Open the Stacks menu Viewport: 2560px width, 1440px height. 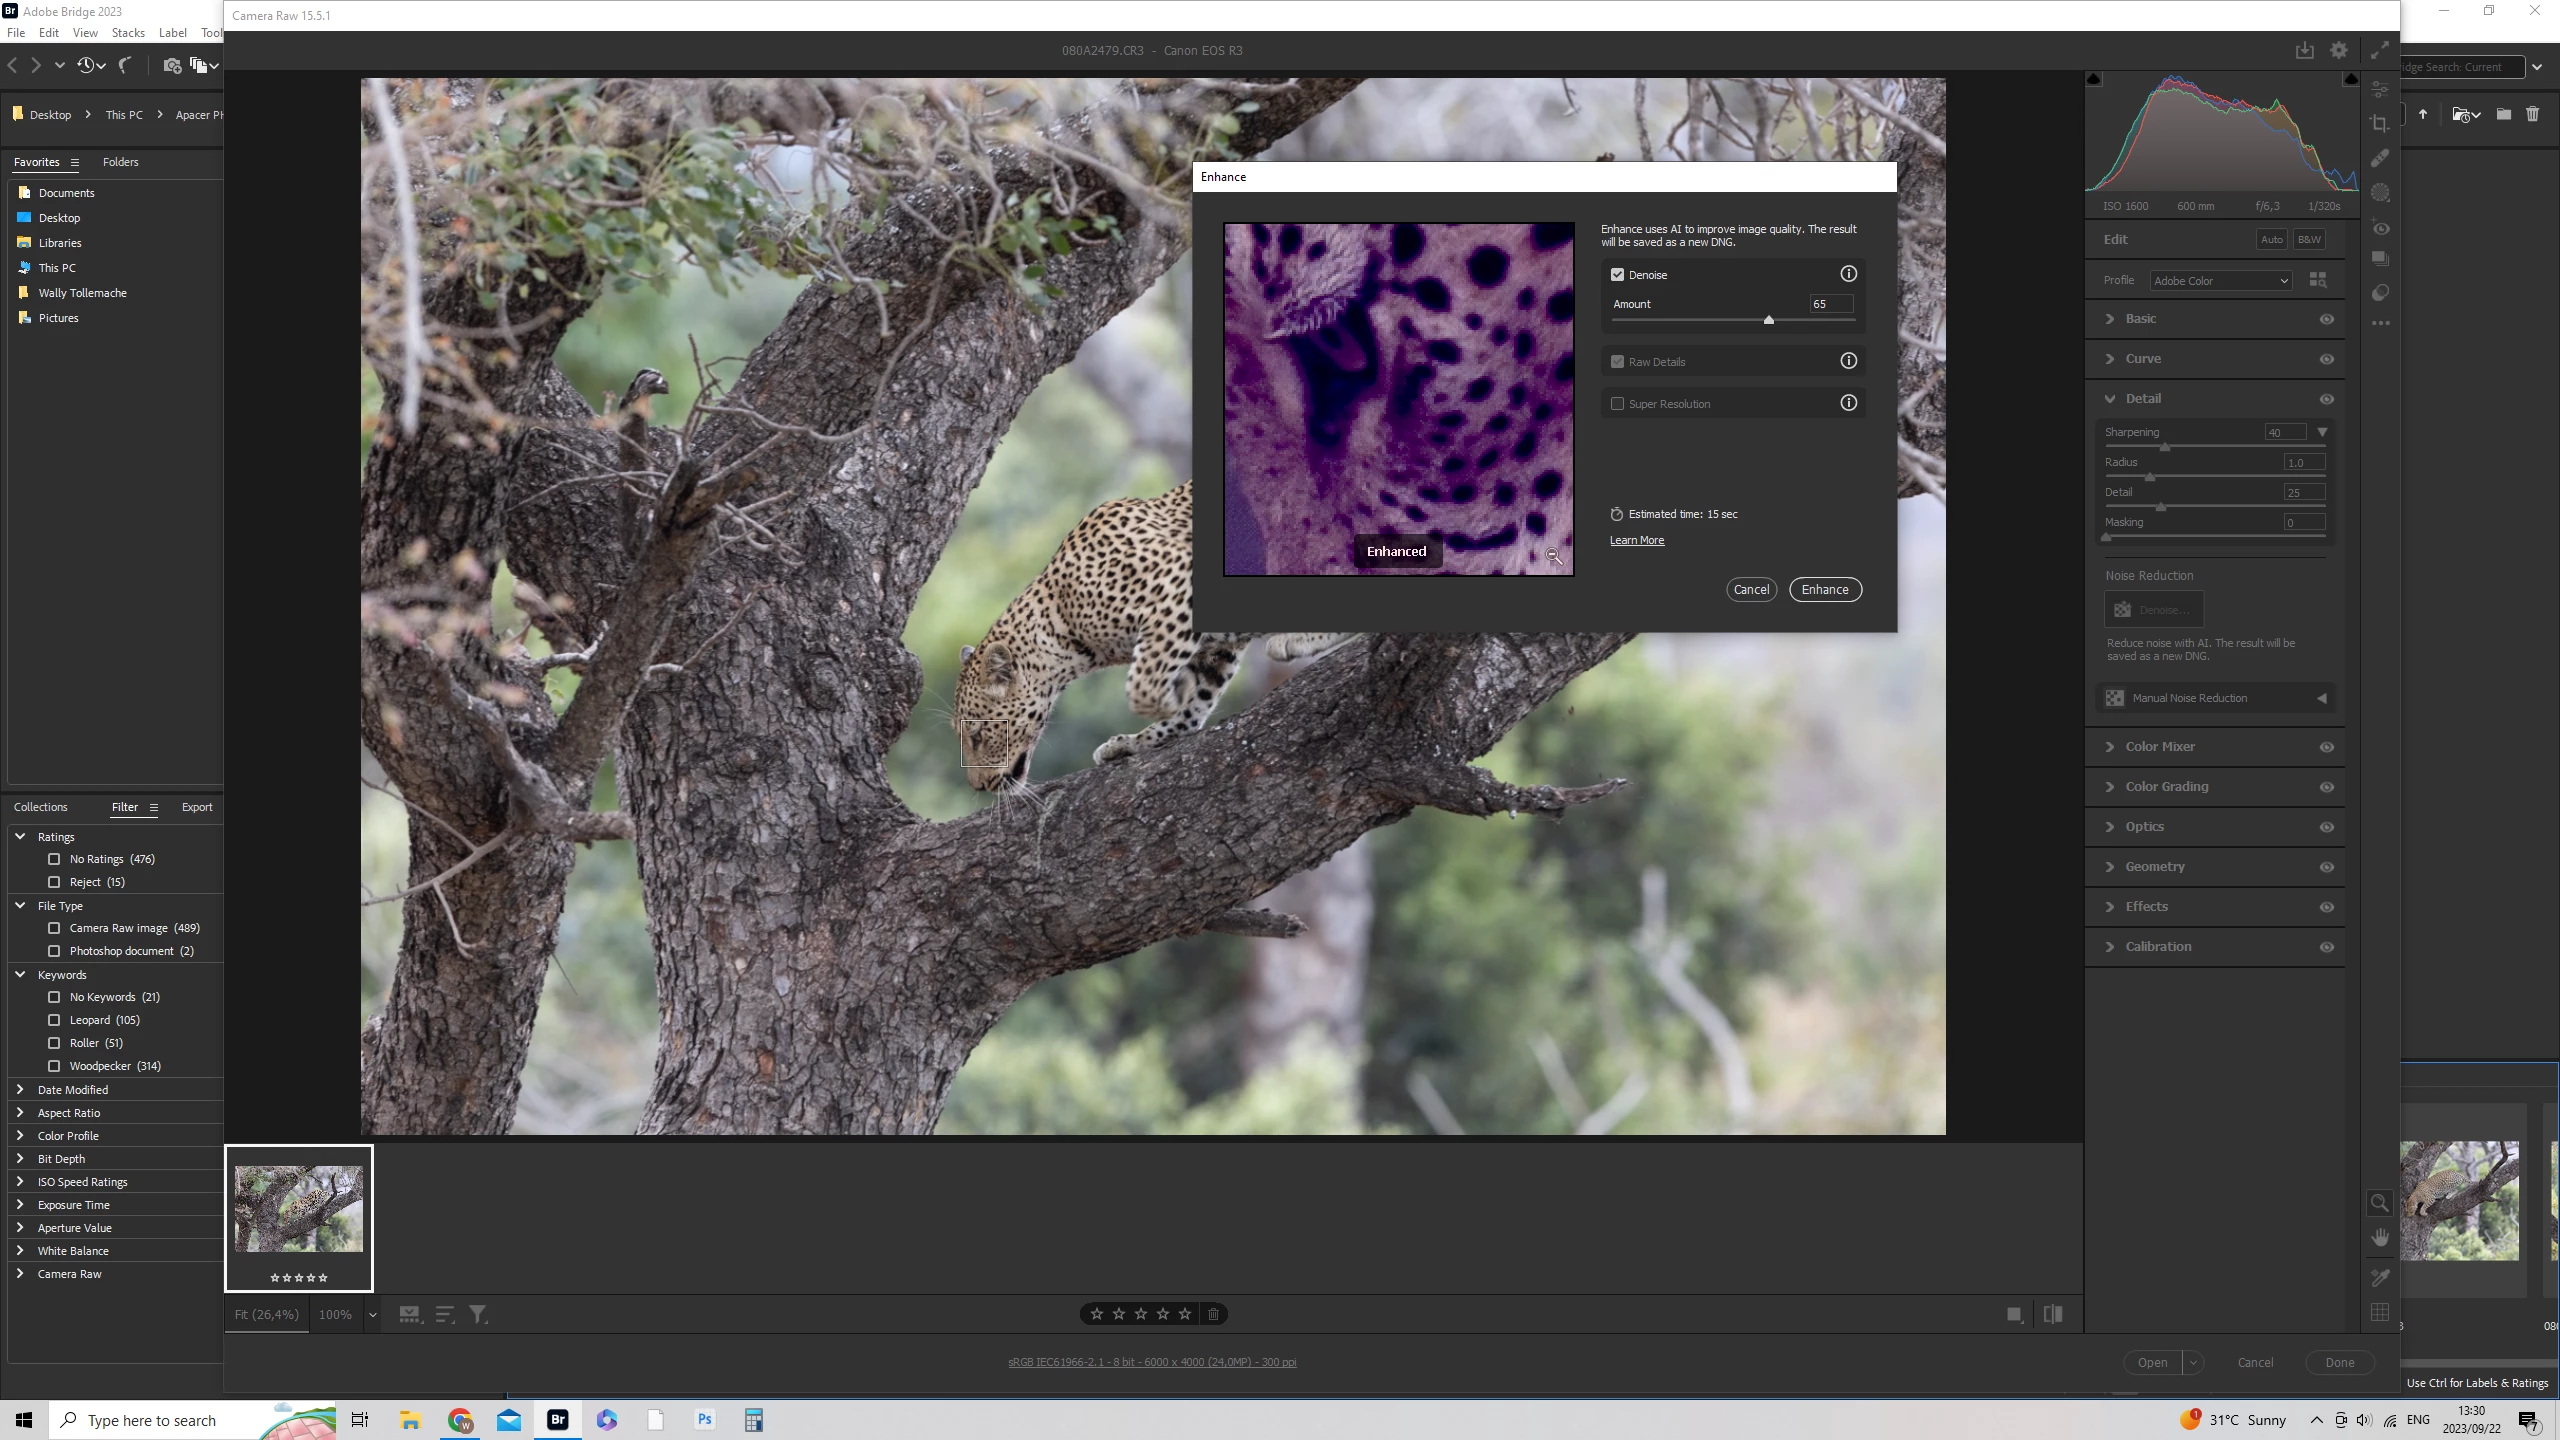[x=128, y=33]
